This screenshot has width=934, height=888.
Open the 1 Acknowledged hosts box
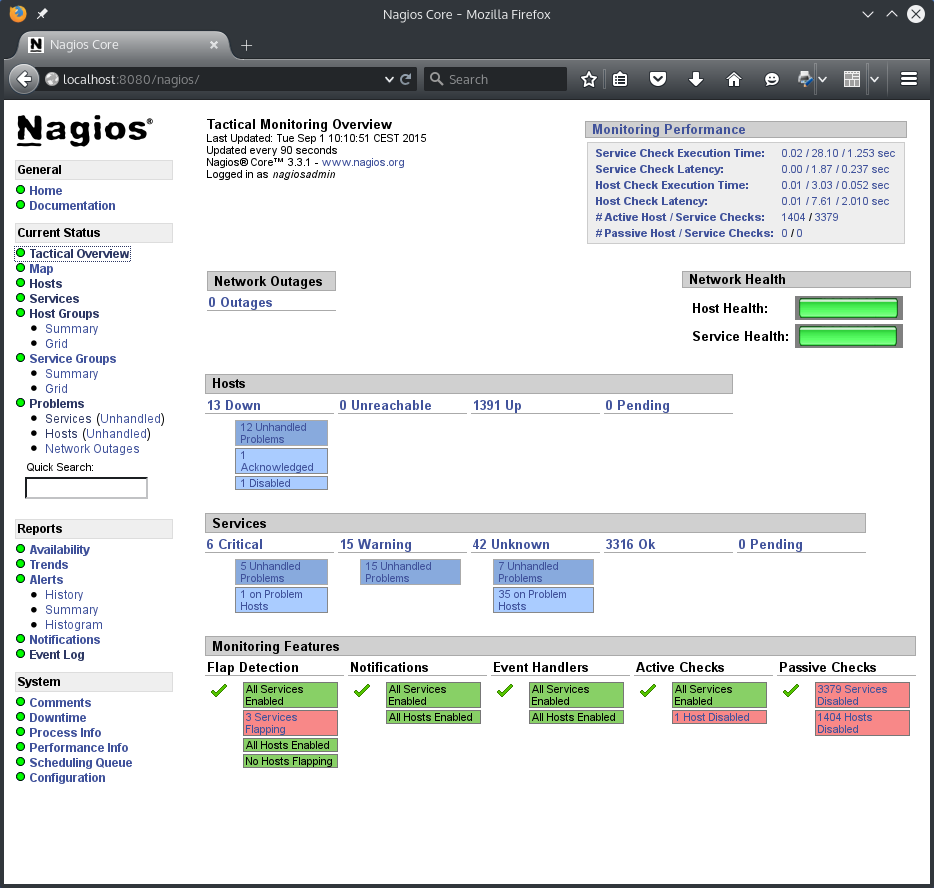tap(281, 461)
